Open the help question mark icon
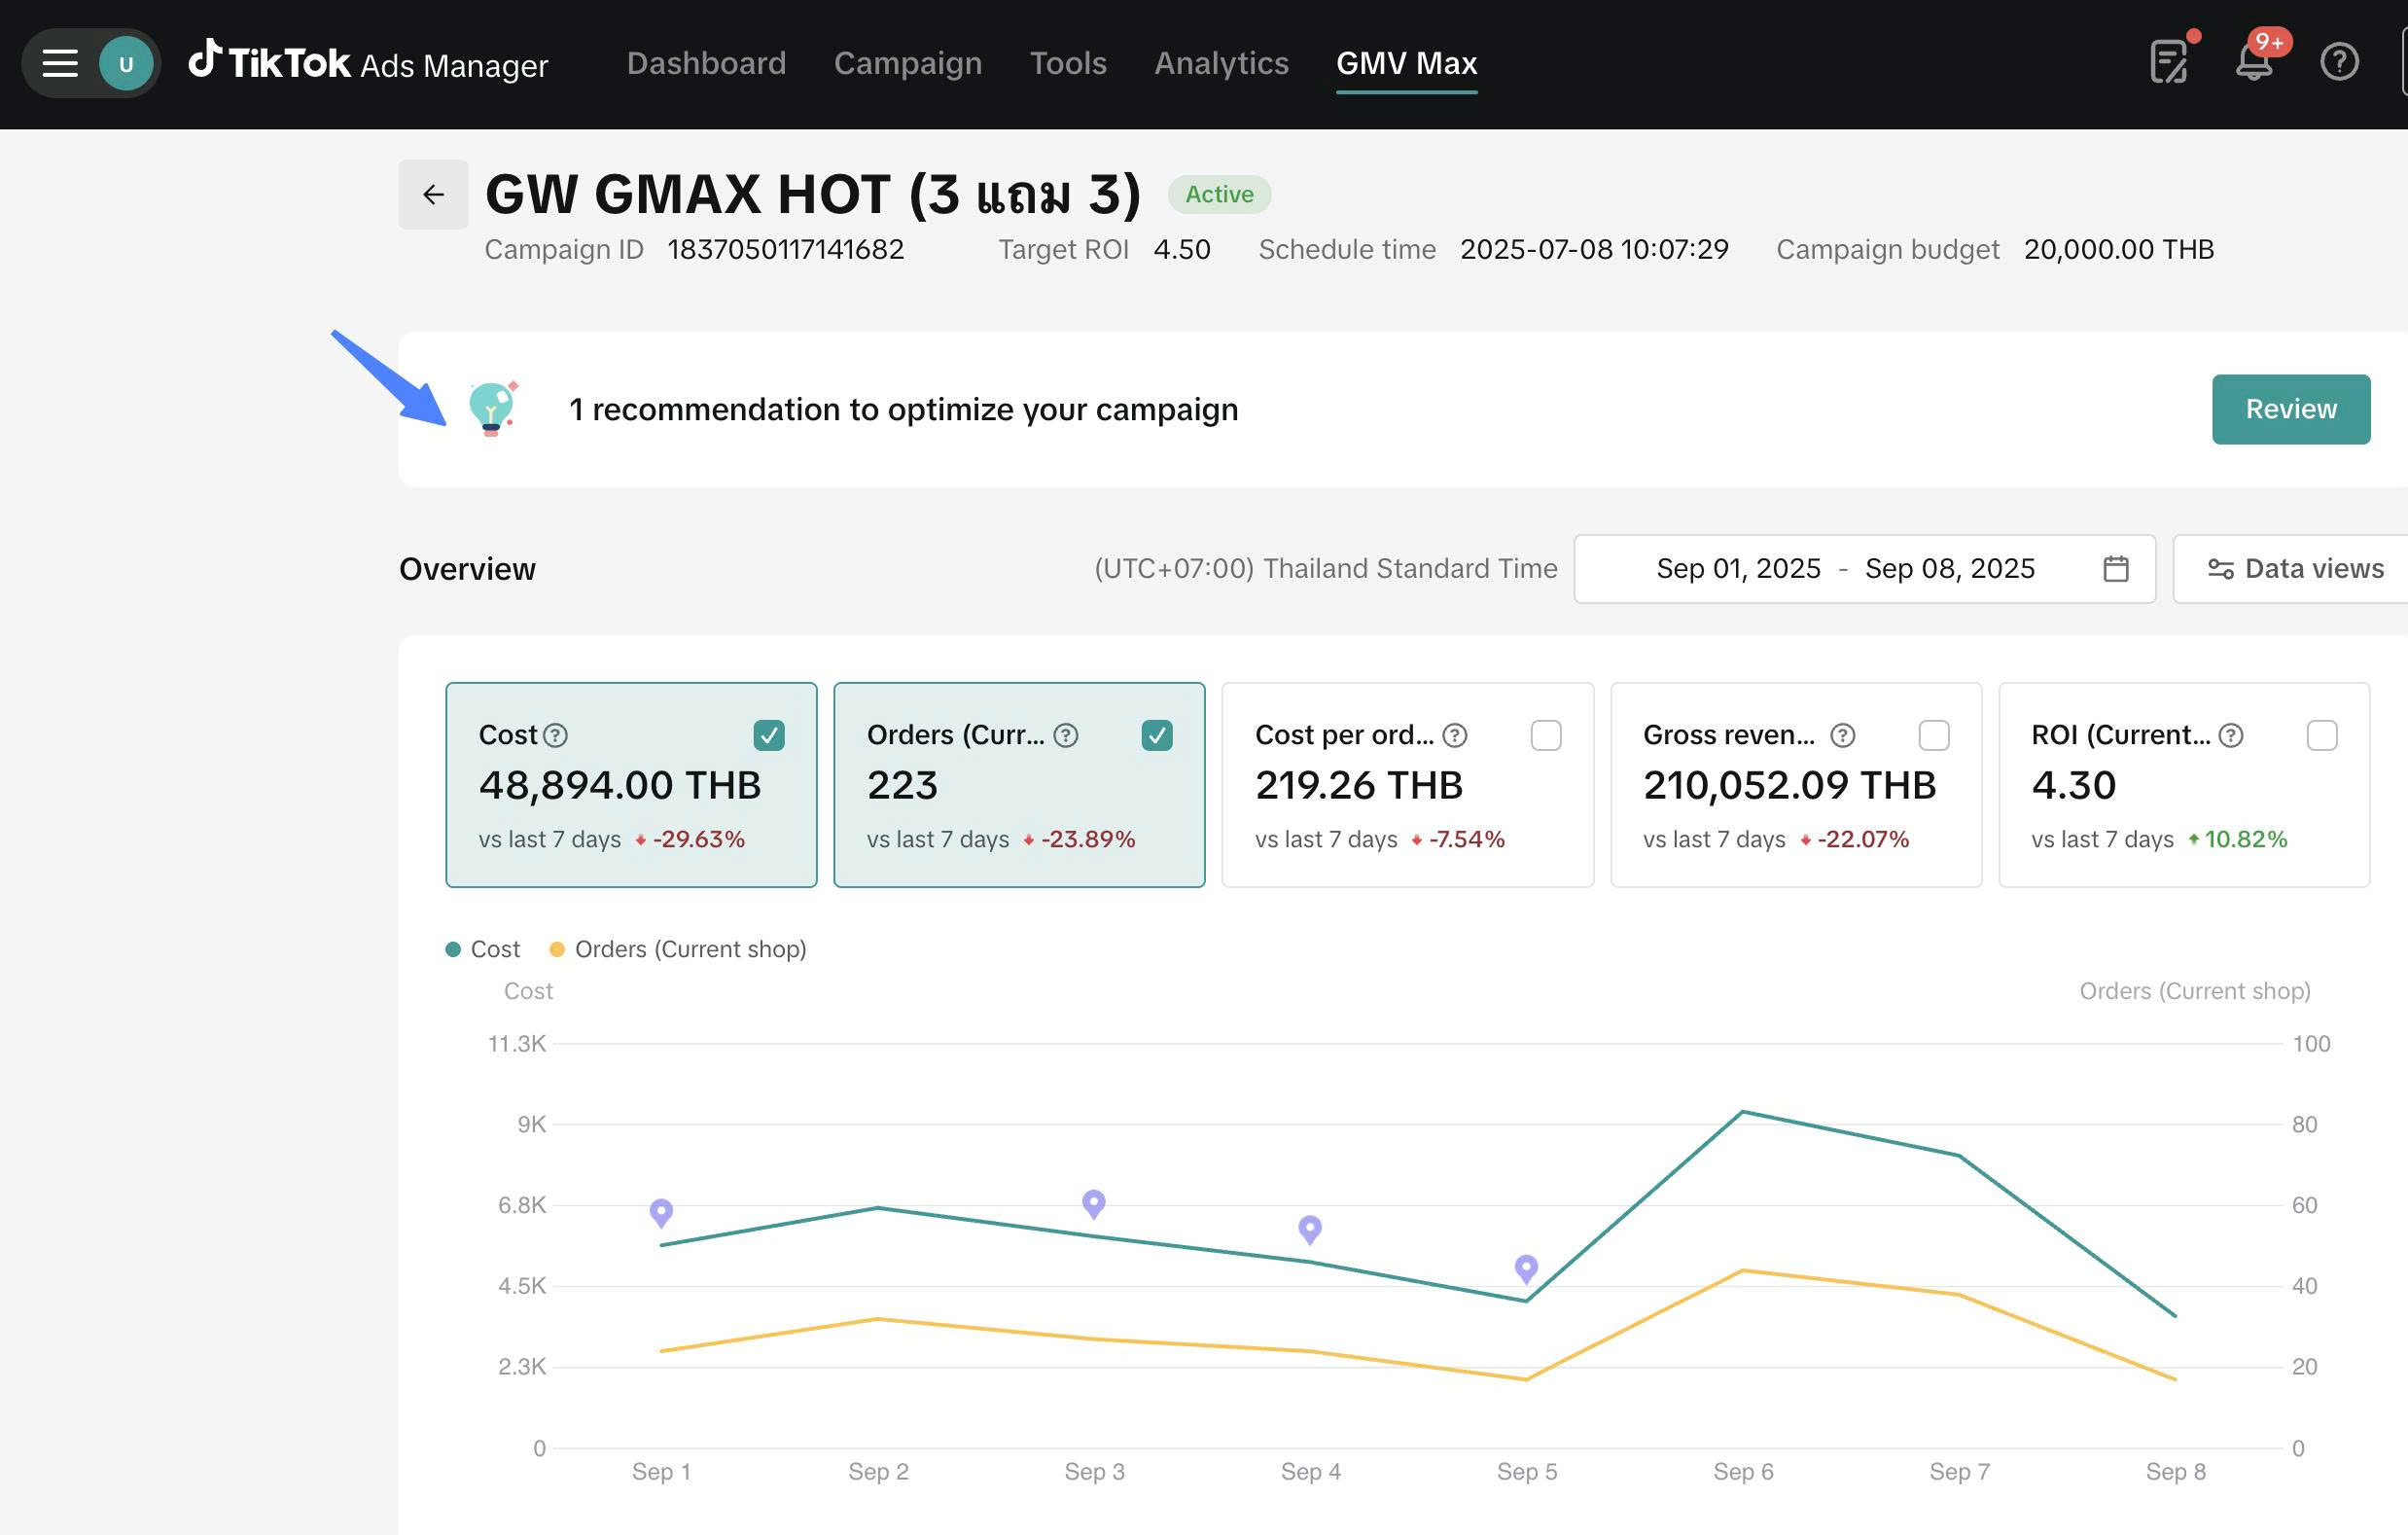Screen dimensions: 2408x1535 (x=2339, y=62)
